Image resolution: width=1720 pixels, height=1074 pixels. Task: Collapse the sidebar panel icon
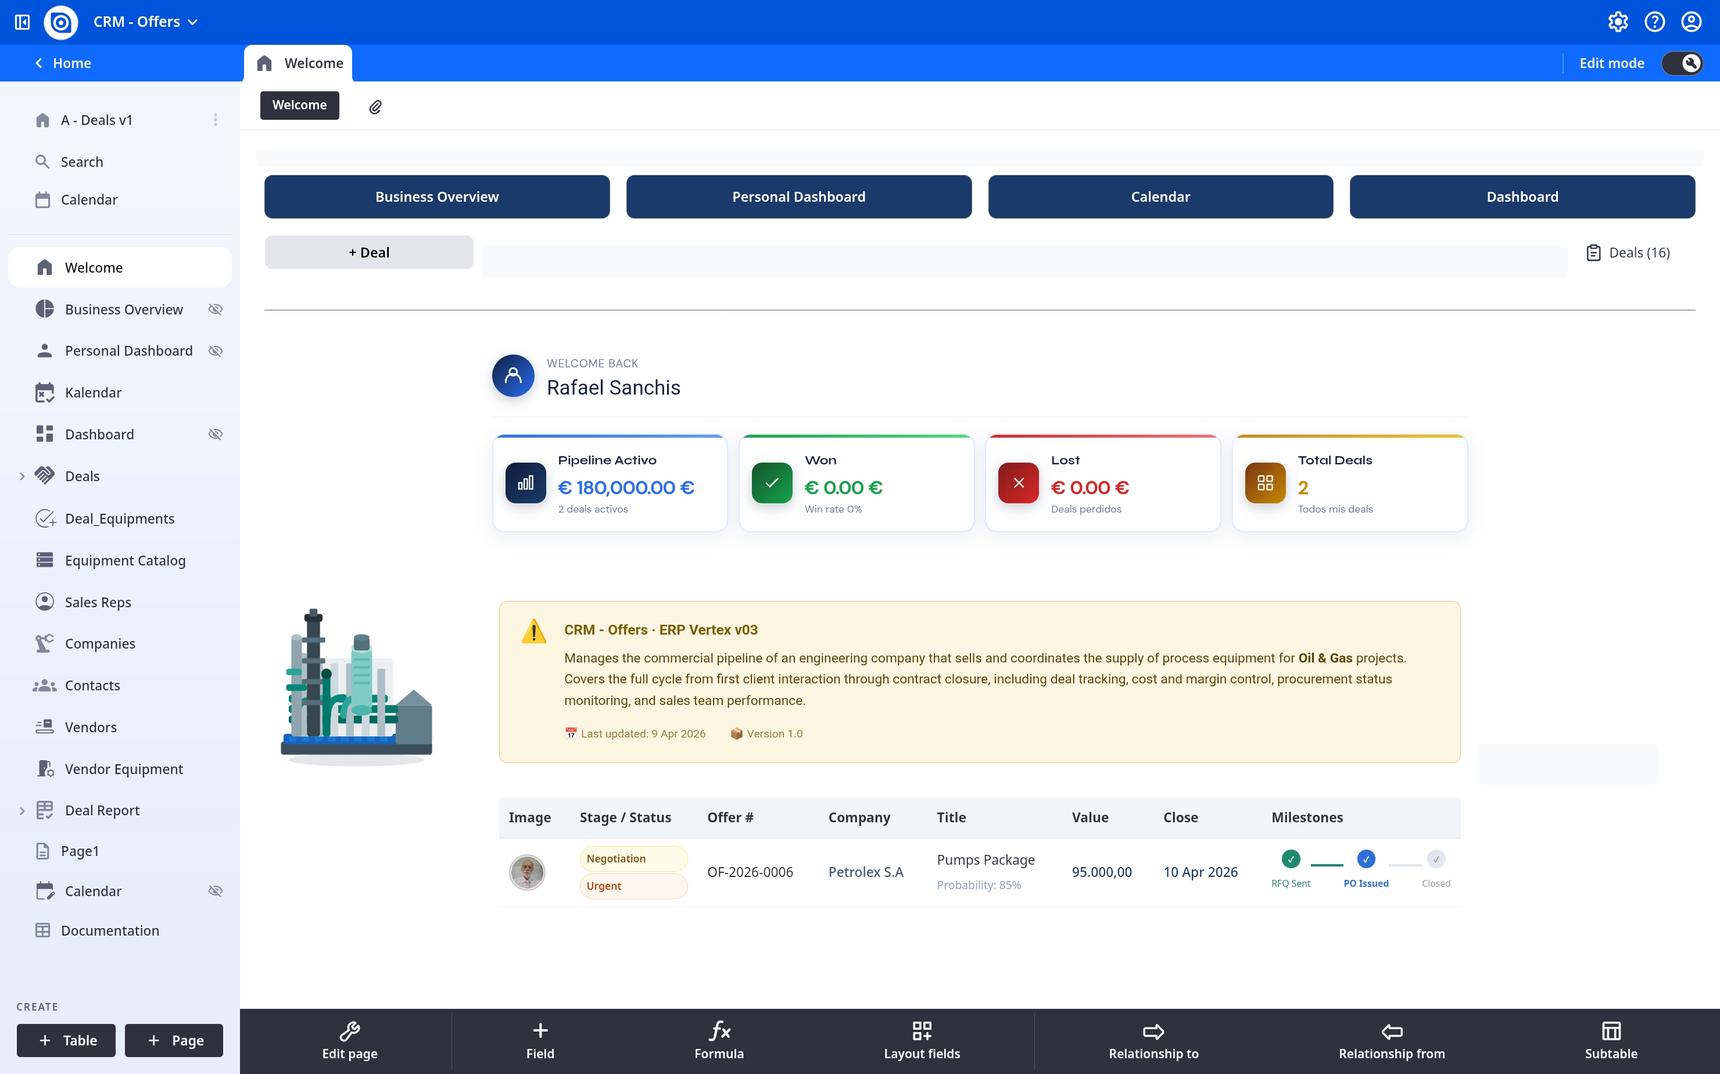coord(22,22)
